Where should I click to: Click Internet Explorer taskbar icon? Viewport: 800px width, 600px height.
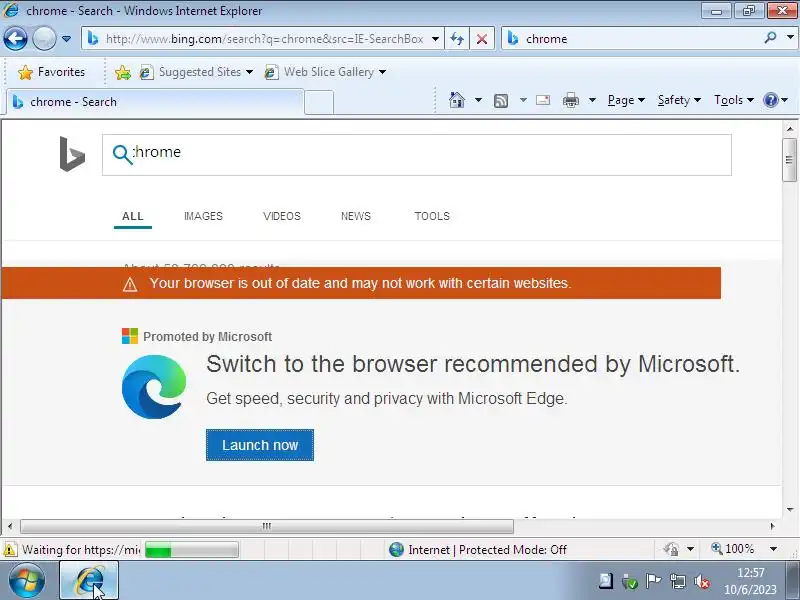click(89, 581)
